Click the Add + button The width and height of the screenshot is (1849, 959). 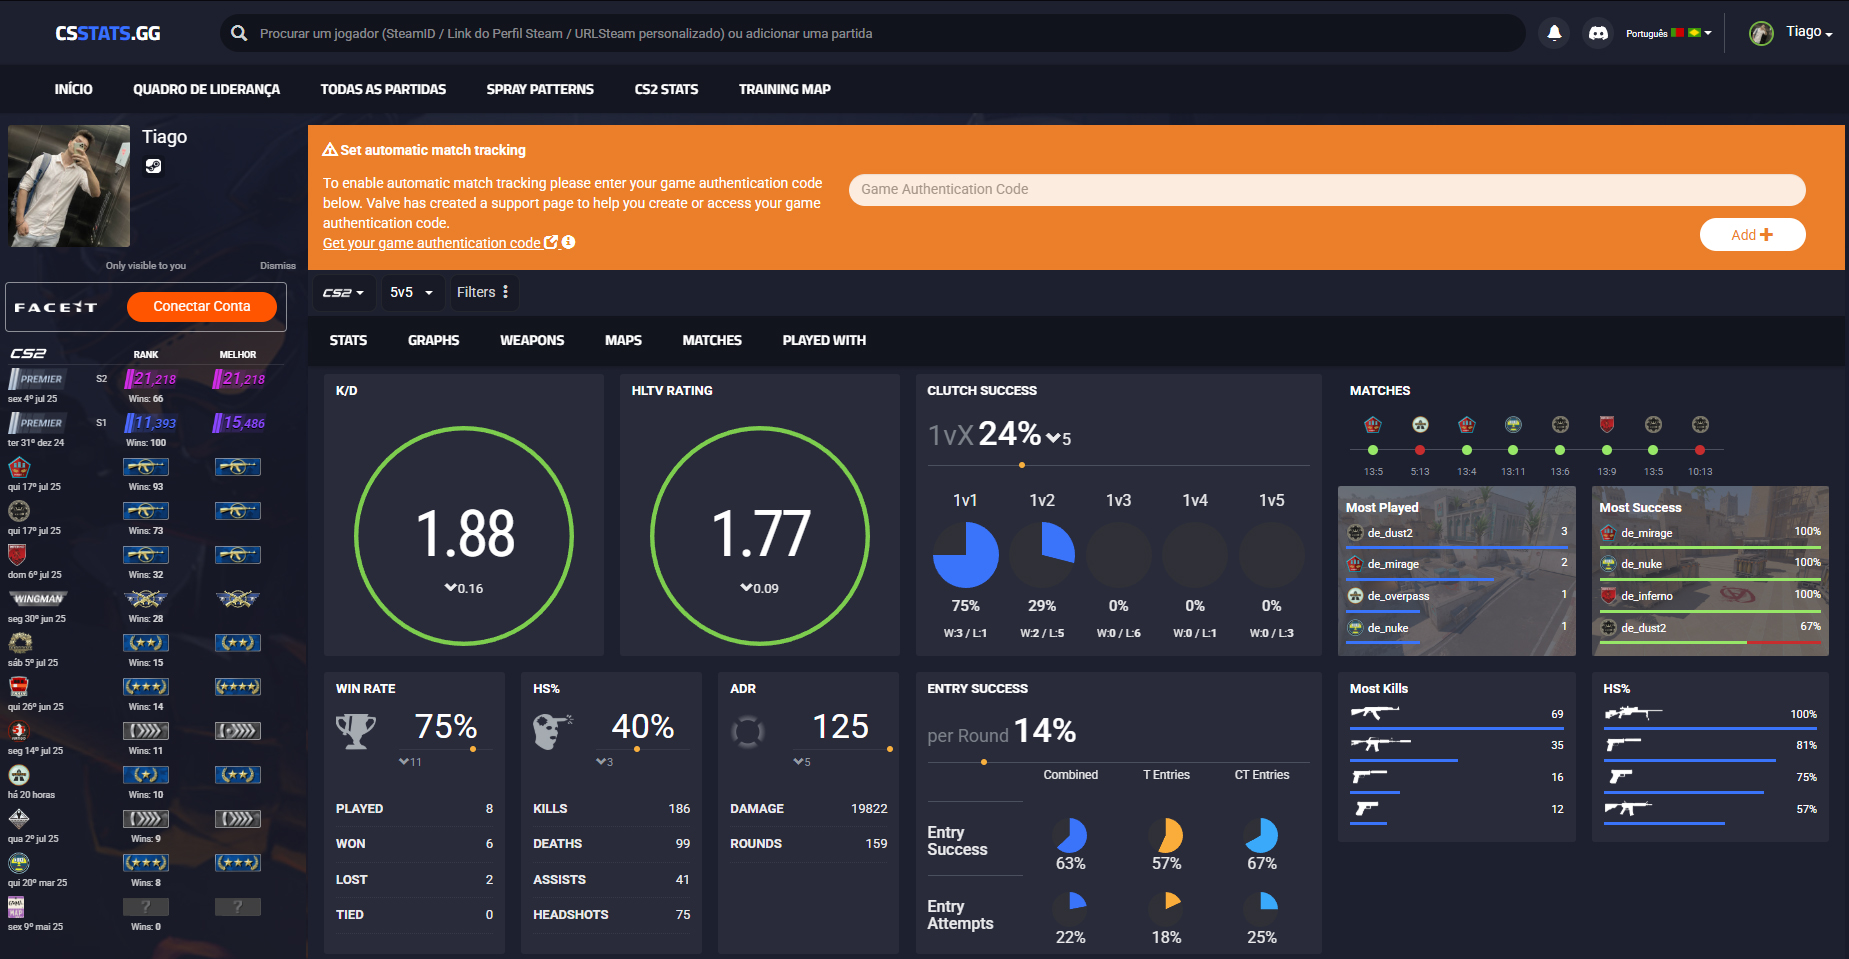(x=1752, y=234)
